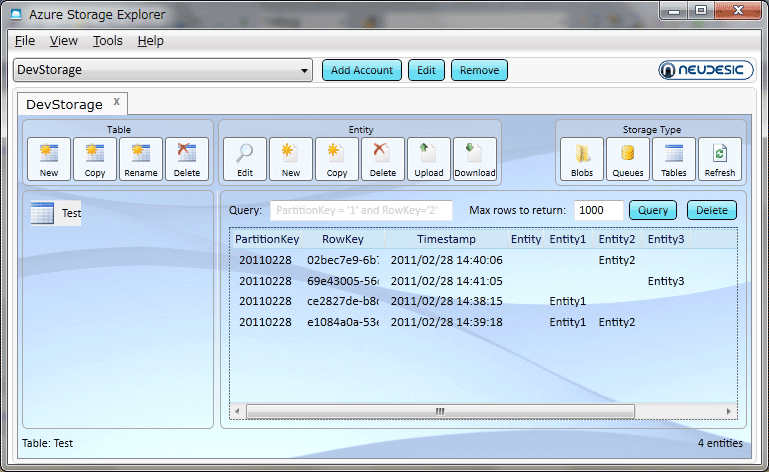Switch storage type to Tables
The width and height of the screenshot is (769, 472).
(x=674, y=159)
